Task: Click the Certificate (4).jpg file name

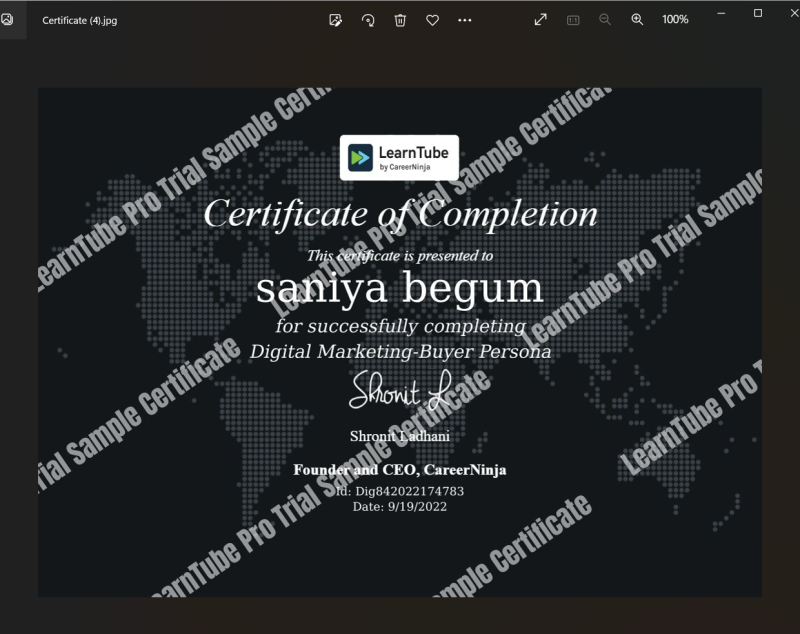Action: (x=79, y=20)
